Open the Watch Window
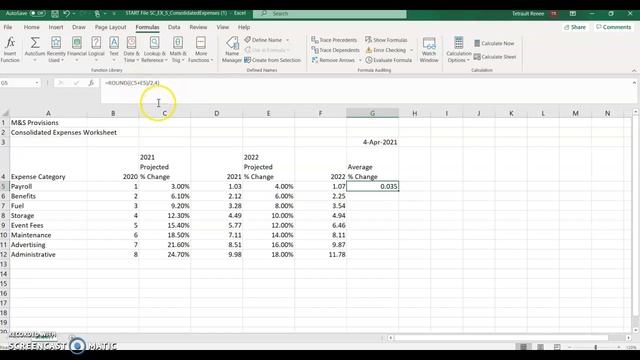 pos(429,49)
